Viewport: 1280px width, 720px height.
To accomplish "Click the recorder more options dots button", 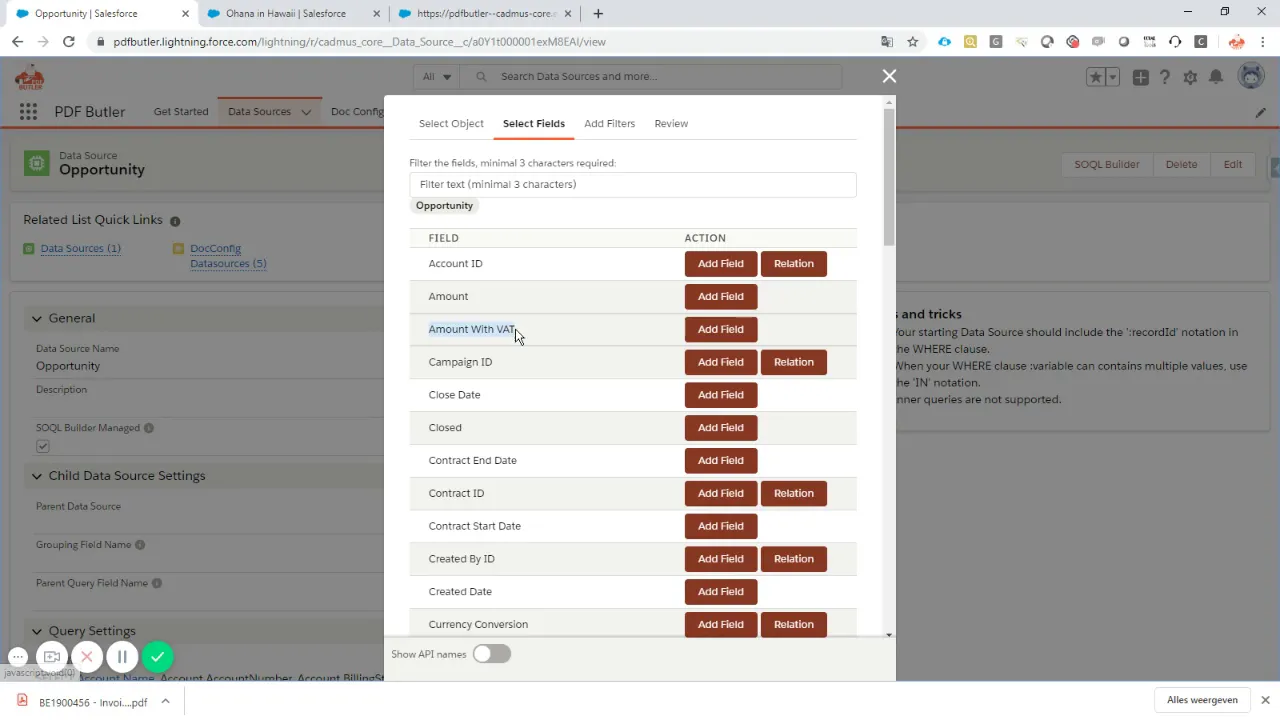I will click(x=18, y=657).
